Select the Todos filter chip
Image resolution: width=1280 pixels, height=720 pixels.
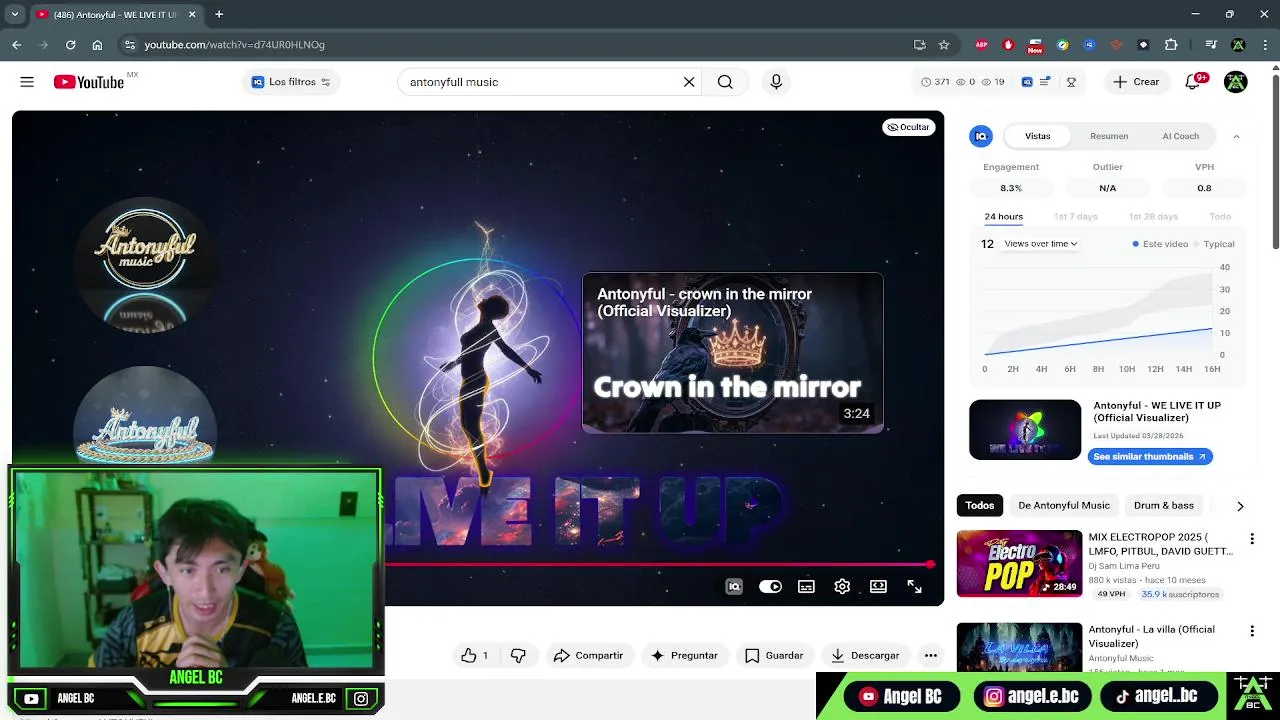coord(980,505)
